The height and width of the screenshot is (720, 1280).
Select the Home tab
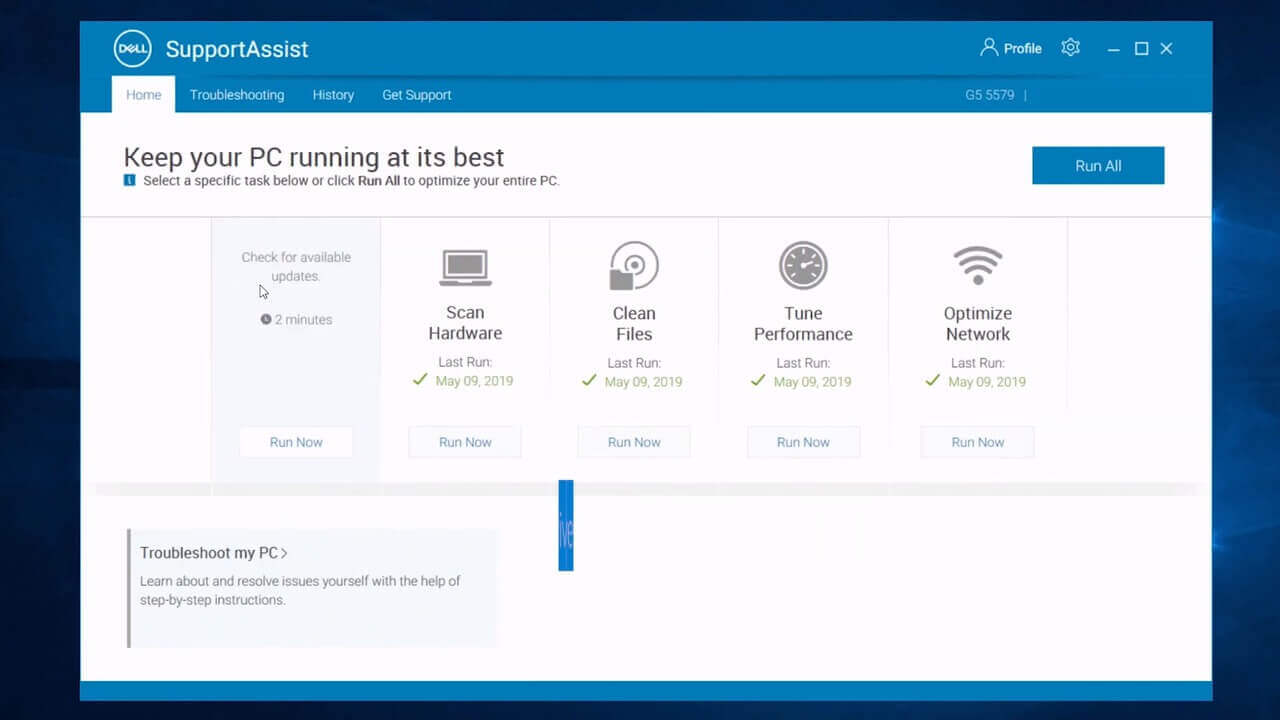click(x=143, y=94)
